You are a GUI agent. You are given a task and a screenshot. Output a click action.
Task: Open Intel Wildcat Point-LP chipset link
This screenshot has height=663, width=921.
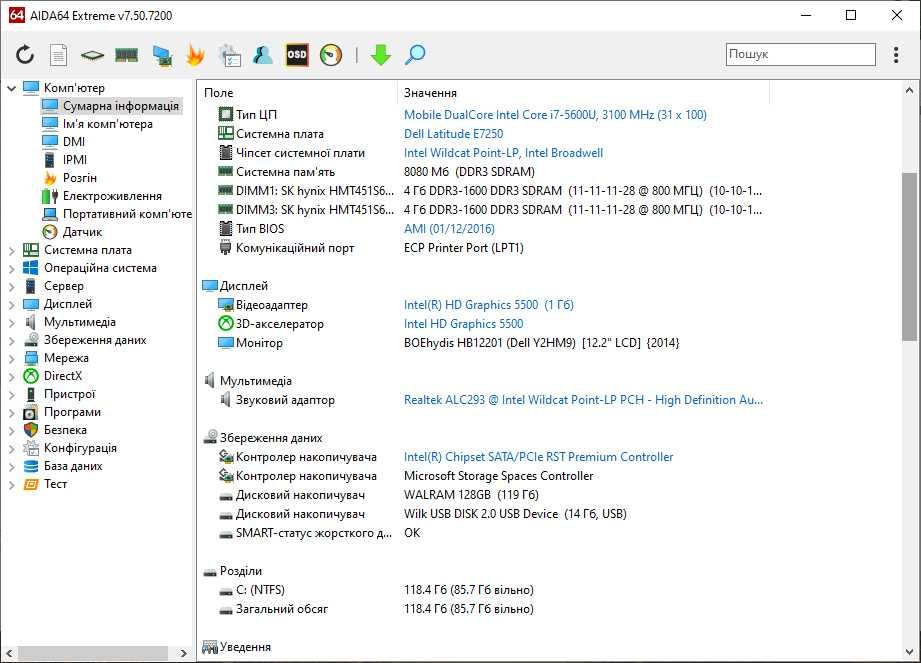point(503,153)
